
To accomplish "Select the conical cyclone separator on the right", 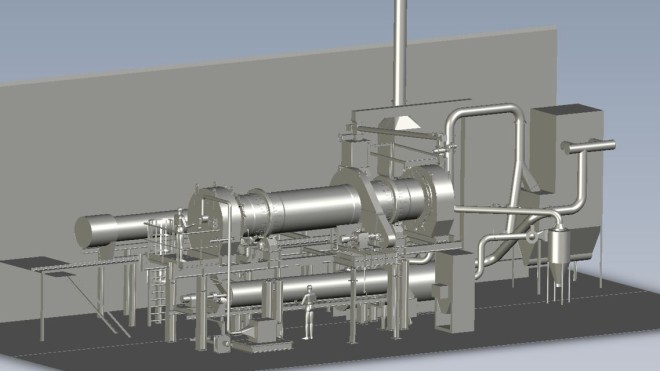I will [x=559, y=257].
